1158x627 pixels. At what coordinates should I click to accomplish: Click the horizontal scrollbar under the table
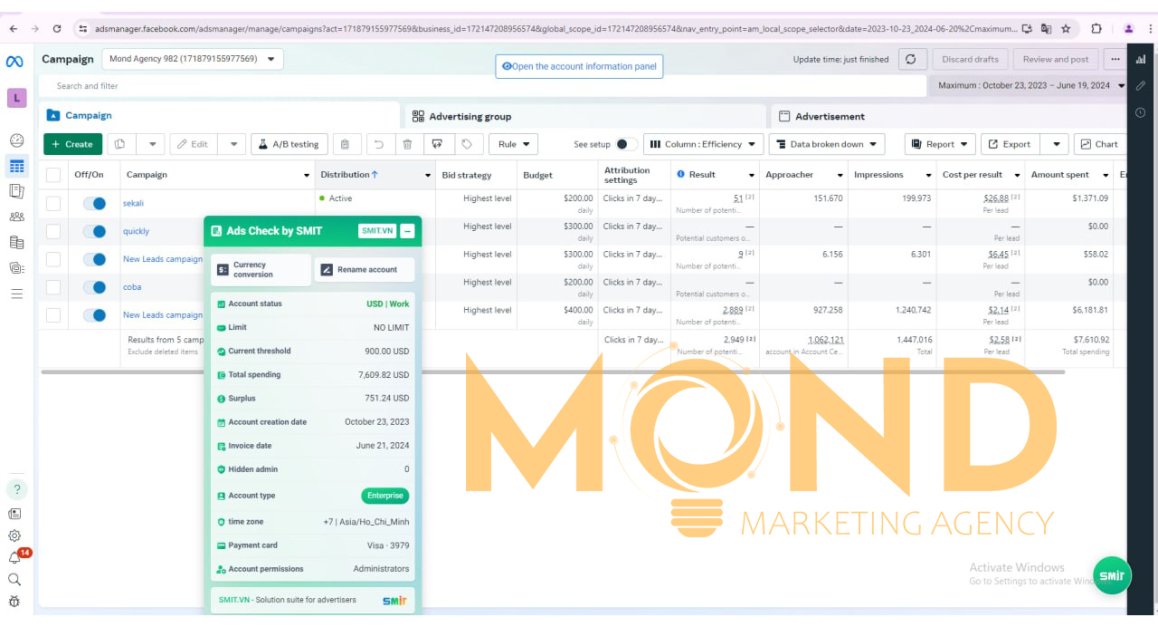[553, 372]
